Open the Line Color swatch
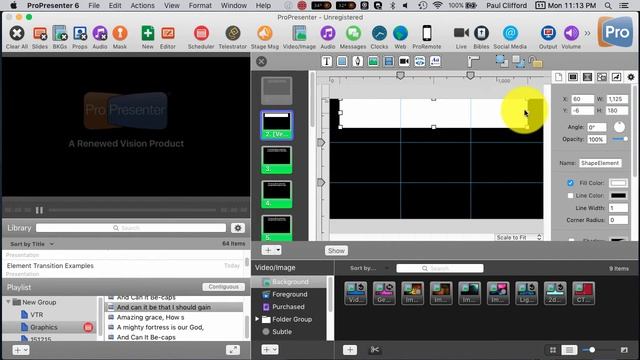 coord(618,196)
